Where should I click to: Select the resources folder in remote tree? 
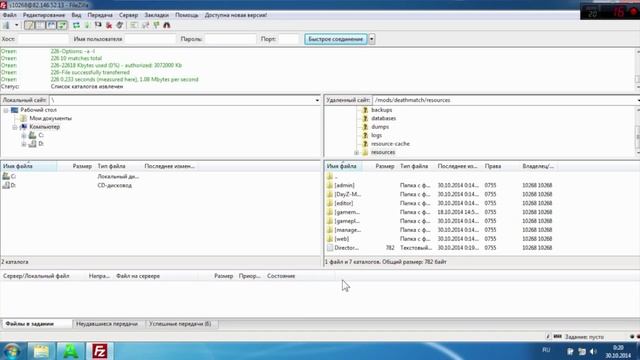tap(383, 152)
